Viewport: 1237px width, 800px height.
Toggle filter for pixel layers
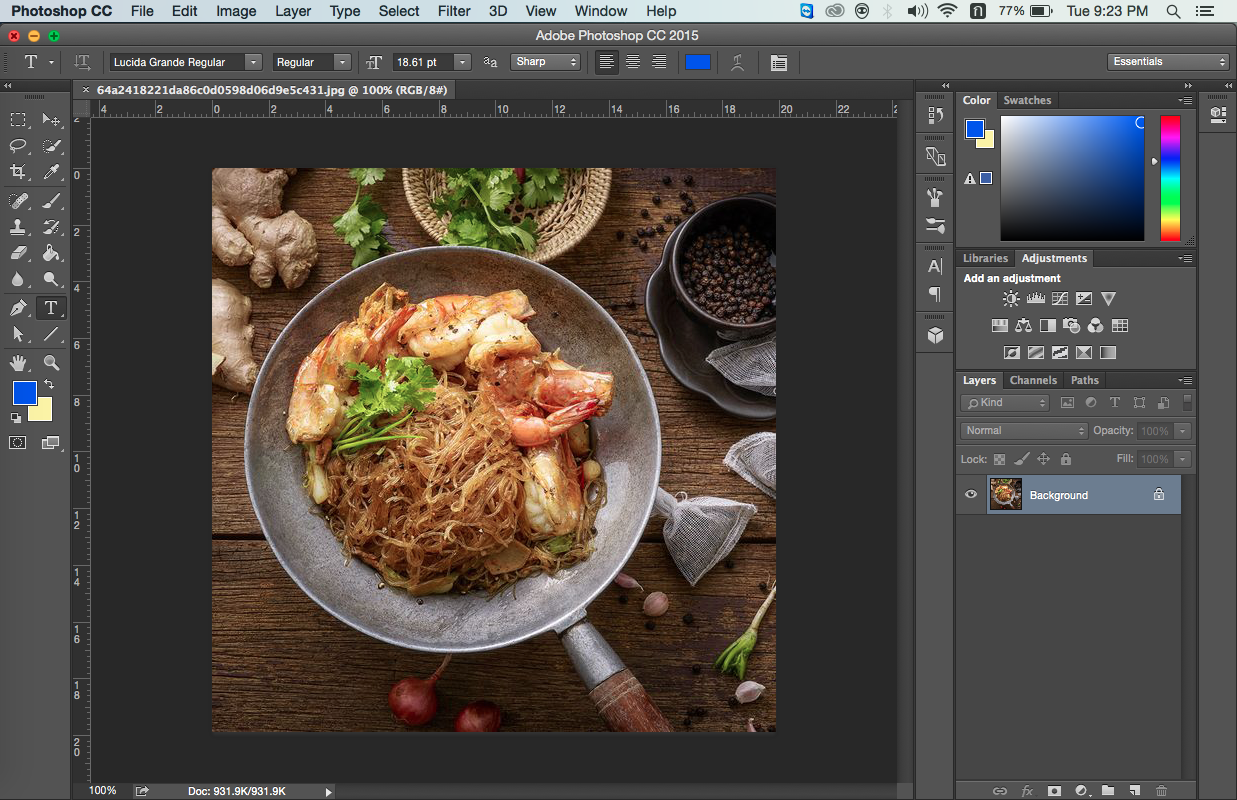[1067, 403]
